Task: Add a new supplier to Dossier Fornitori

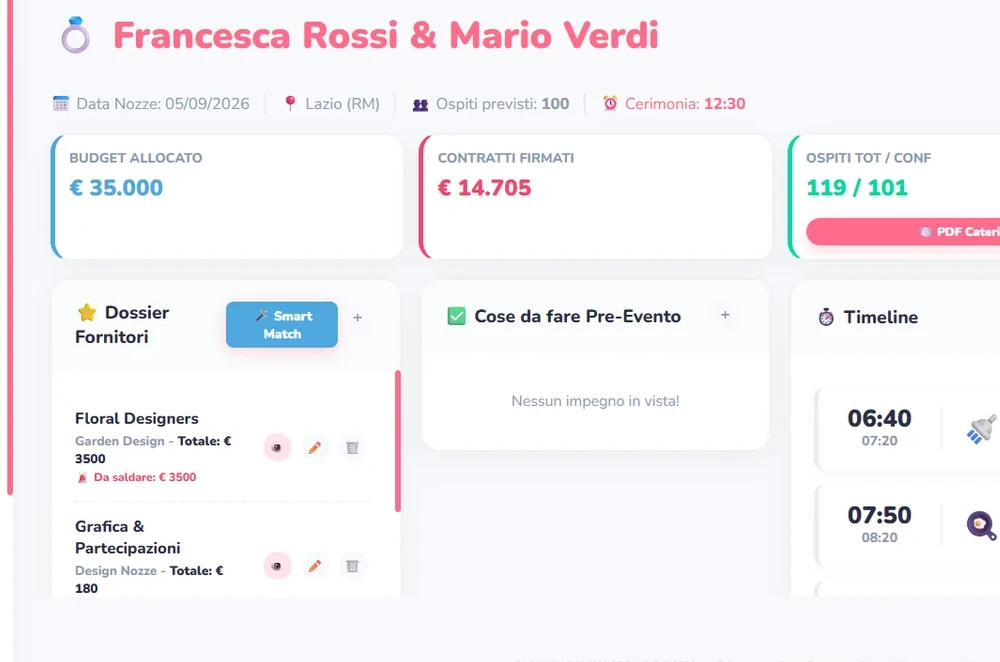Action: (358, 317)
